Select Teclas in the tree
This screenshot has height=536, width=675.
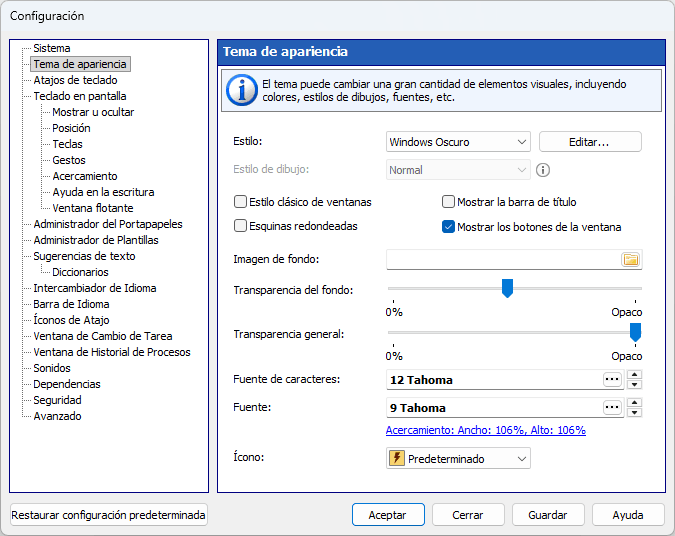[67, 144]
